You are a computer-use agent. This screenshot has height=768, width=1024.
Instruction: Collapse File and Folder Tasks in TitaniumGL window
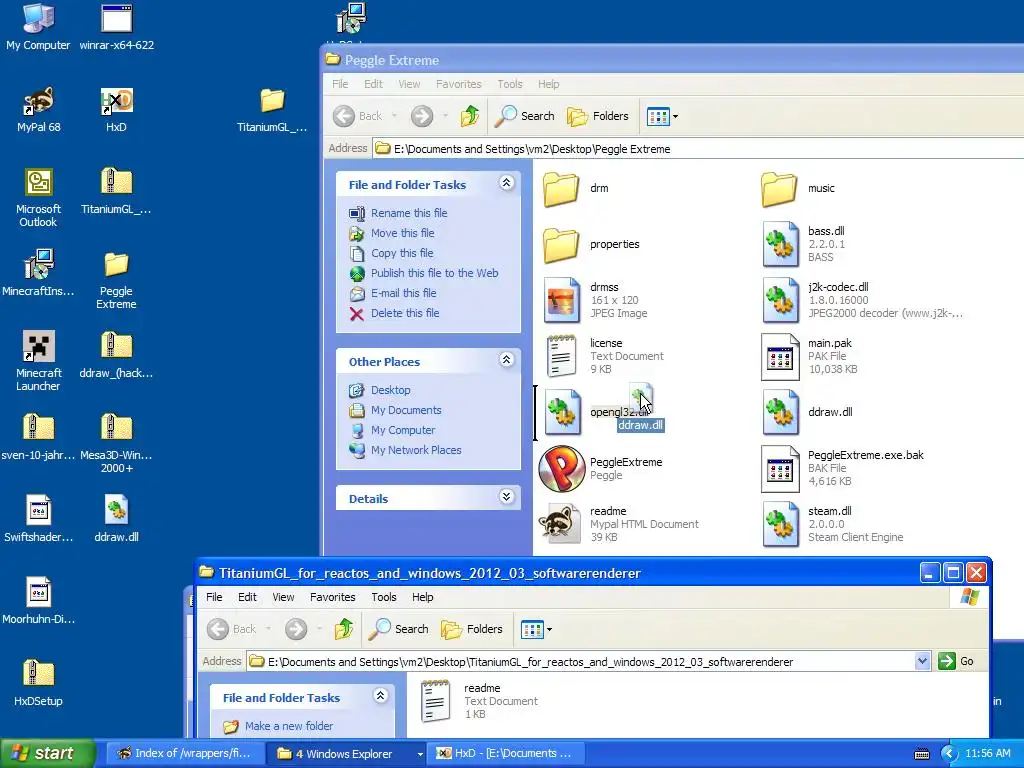pyautogui.click(x=380, y=696)
